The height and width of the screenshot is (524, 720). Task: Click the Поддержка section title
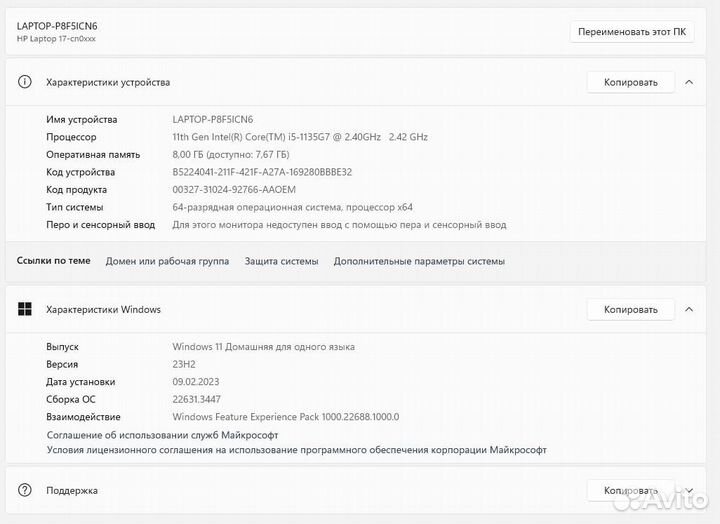coord(72,490)
